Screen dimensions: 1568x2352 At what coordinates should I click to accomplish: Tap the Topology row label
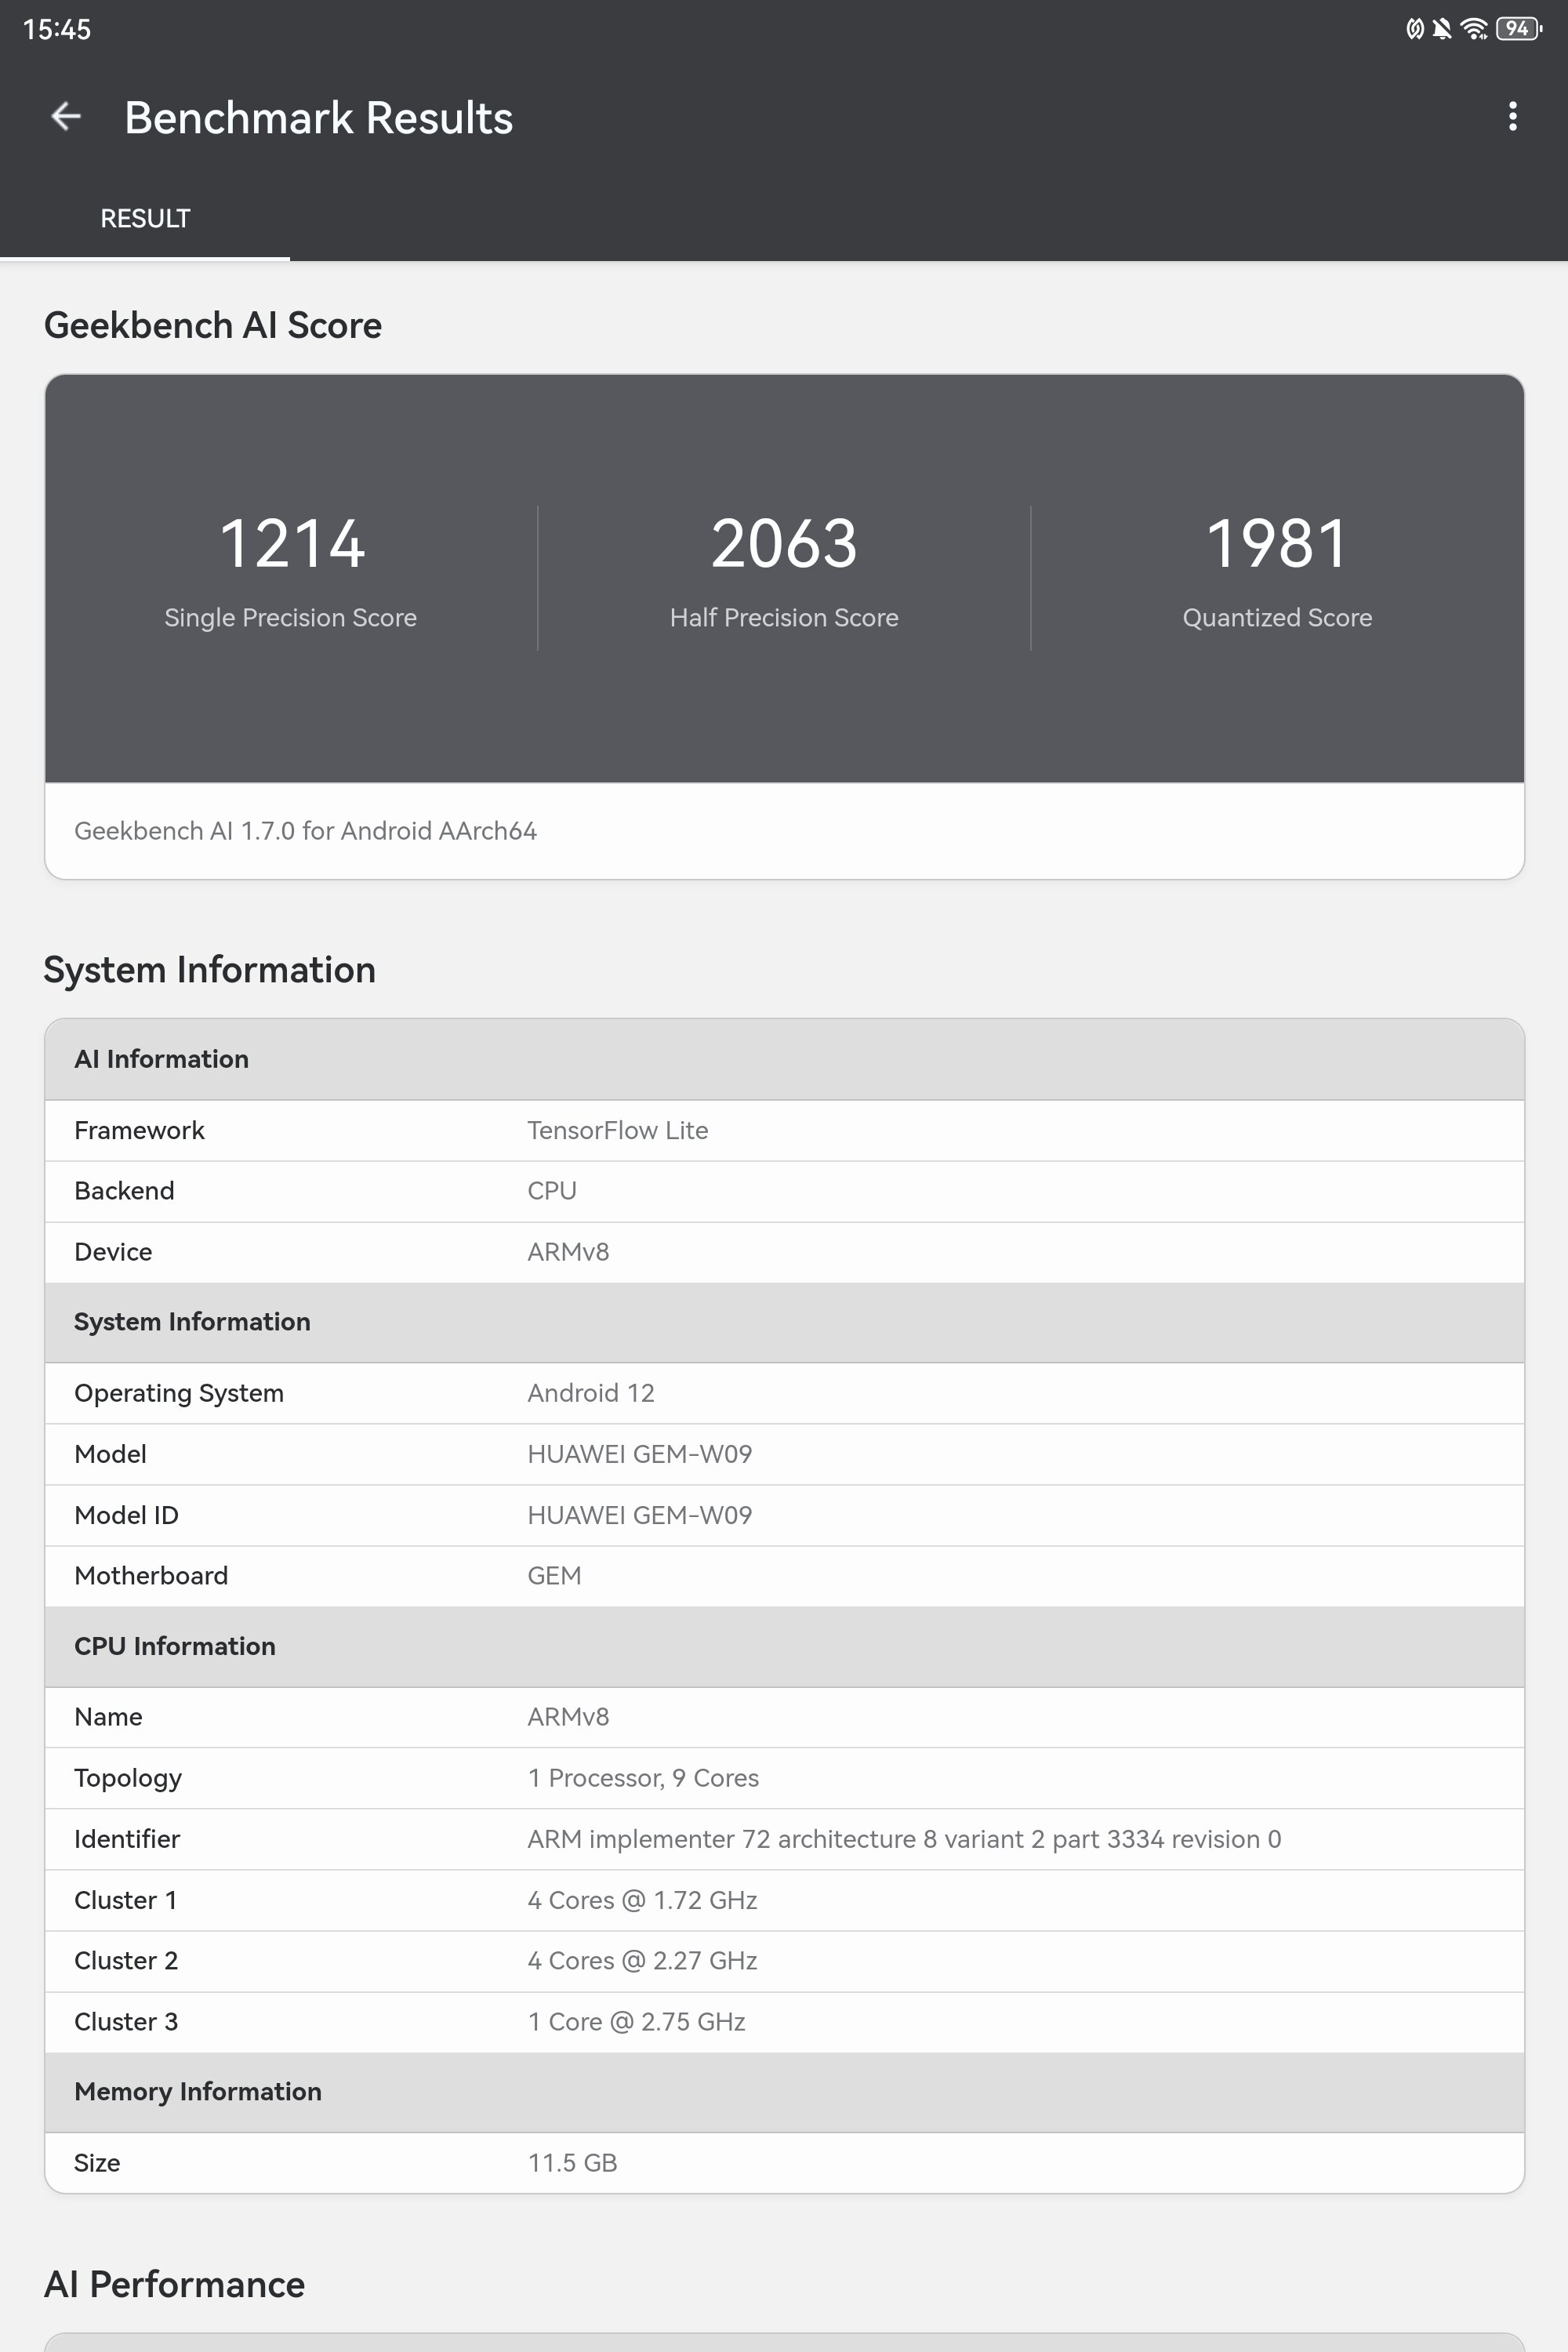pos(128,1778)
